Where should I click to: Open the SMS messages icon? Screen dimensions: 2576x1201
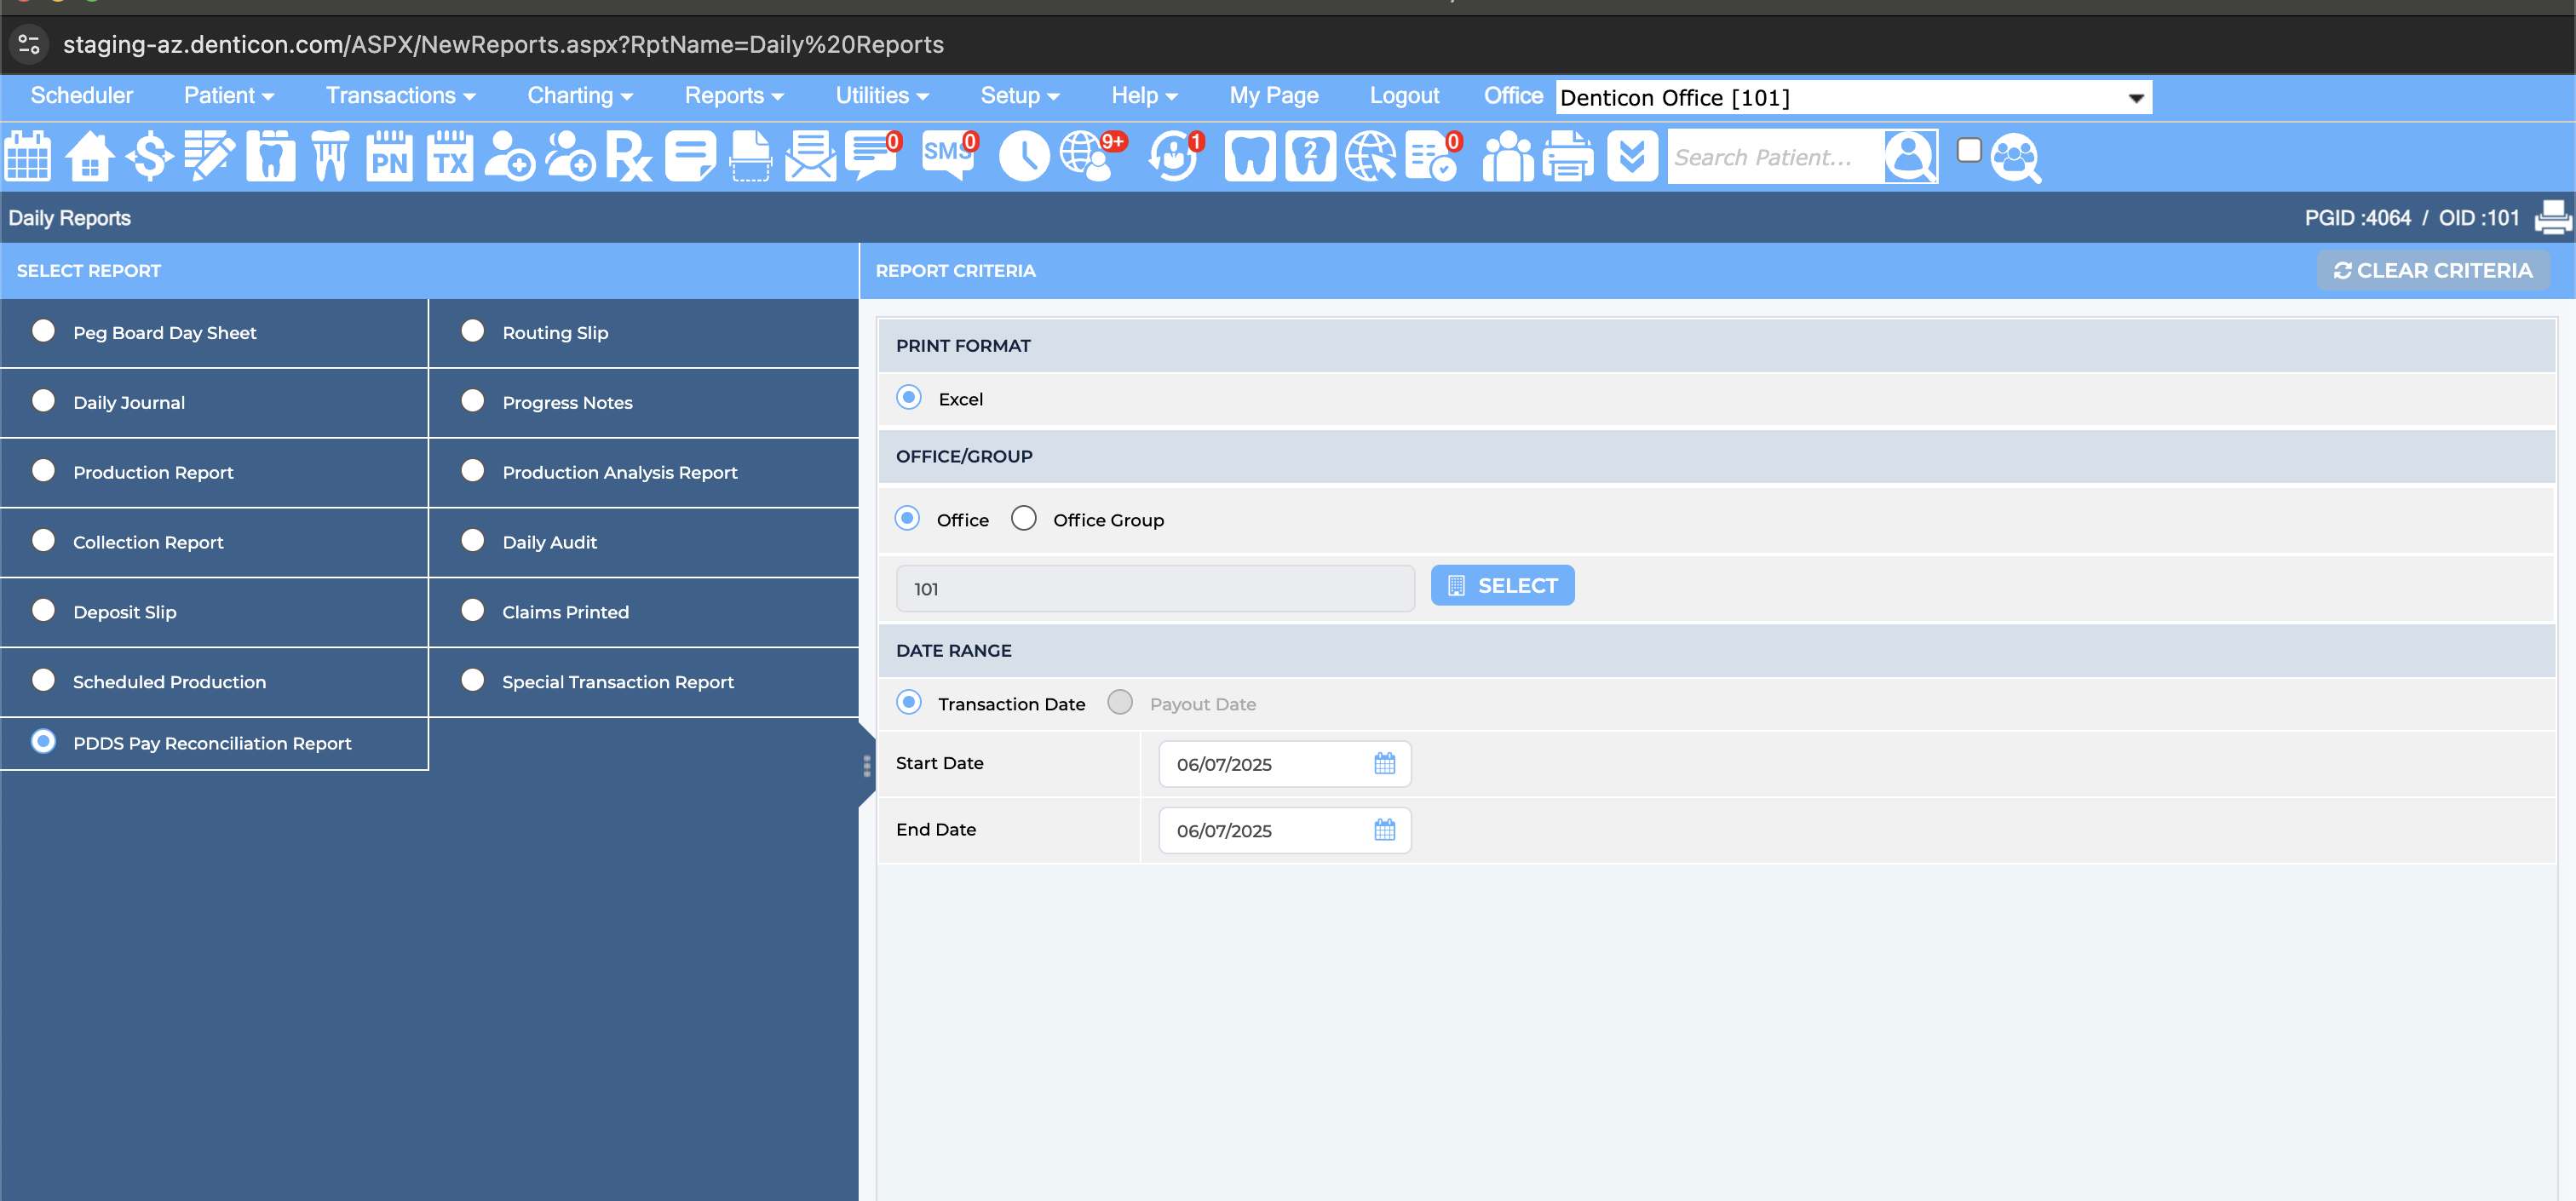[949, 156]
